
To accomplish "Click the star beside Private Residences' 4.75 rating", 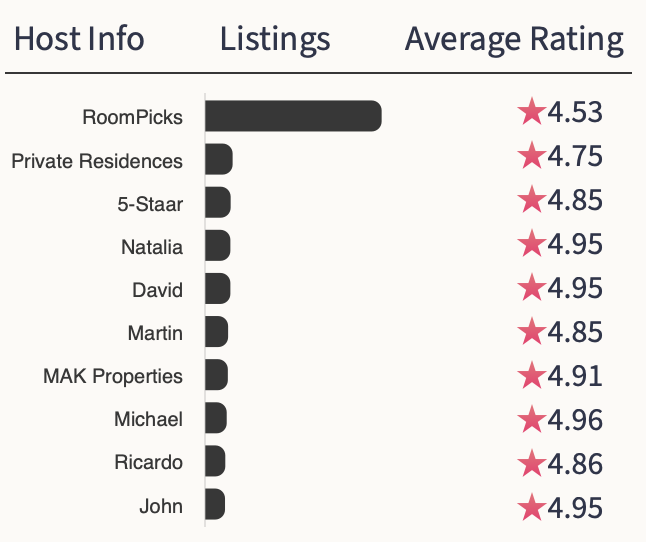I will [531, 156].
